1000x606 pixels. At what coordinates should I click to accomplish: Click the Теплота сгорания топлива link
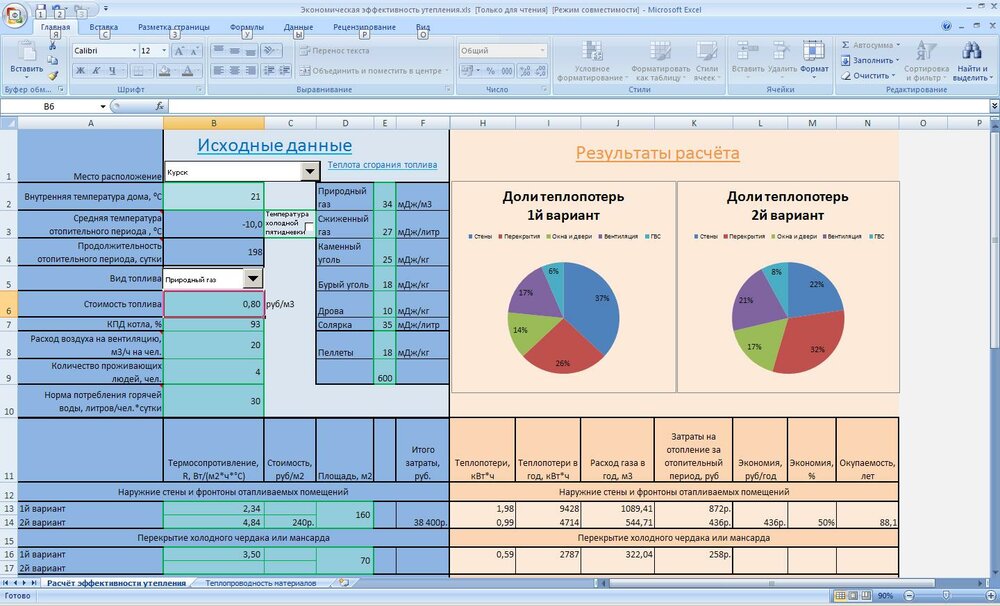pyautogui.click(x=383, y=165)
